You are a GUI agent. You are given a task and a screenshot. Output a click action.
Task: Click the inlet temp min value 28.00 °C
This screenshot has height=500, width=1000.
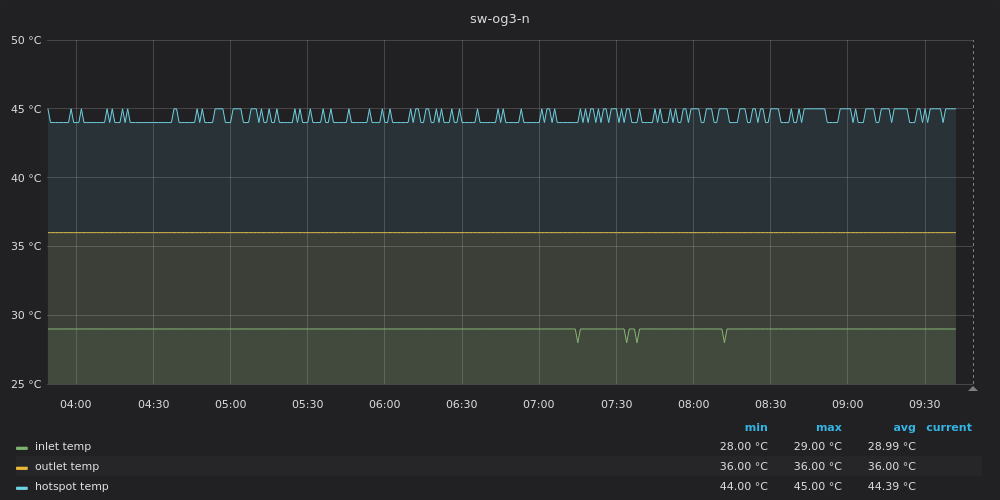click(743, 447)
